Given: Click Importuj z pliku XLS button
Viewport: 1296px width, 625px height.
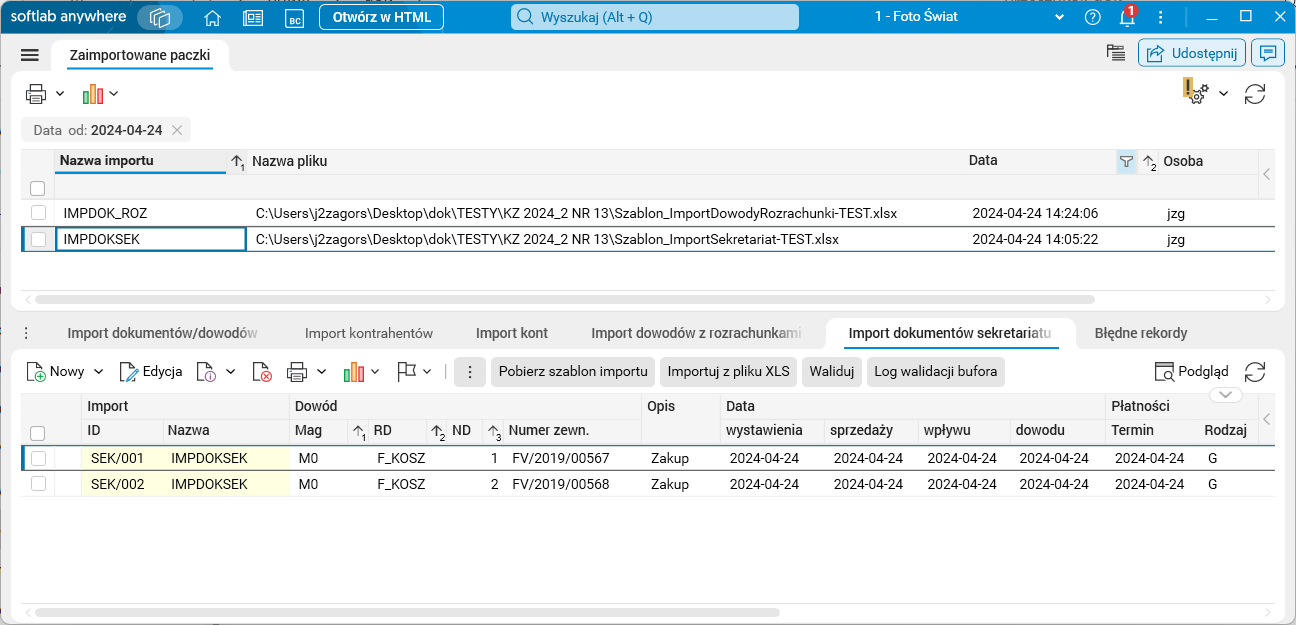Looking at the screenshot, I should 728,372.
